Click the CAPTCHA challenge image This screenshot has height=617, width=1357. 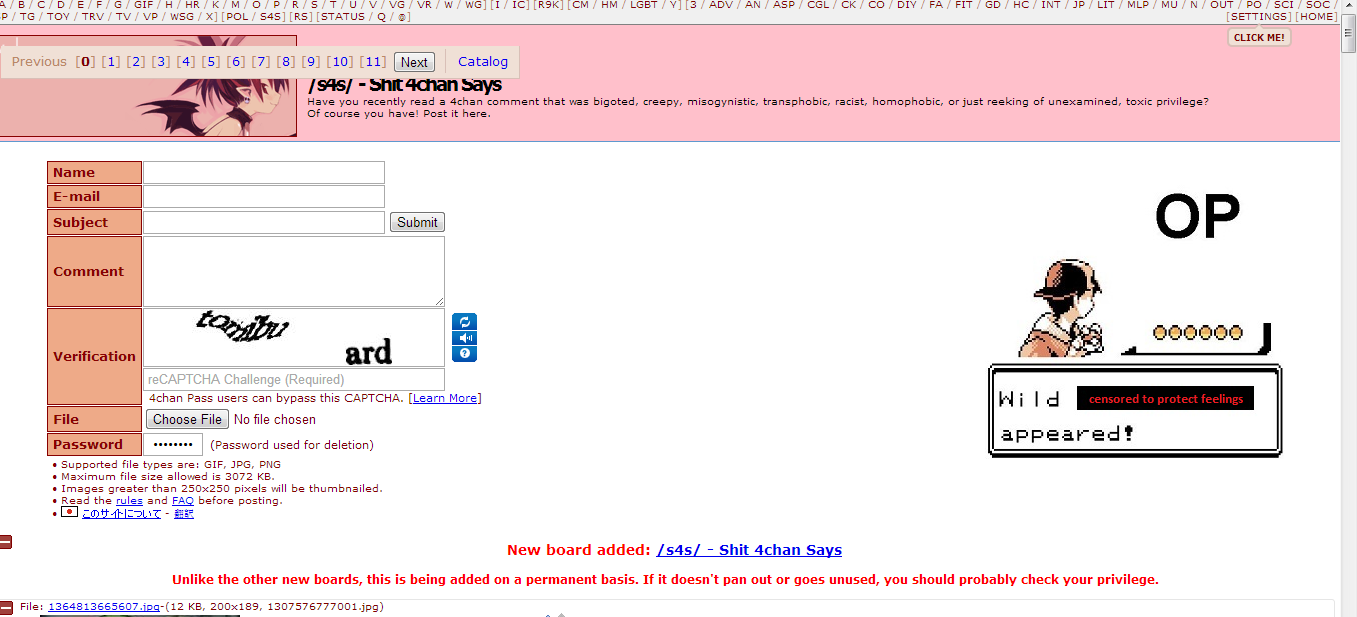pos(294,337)
